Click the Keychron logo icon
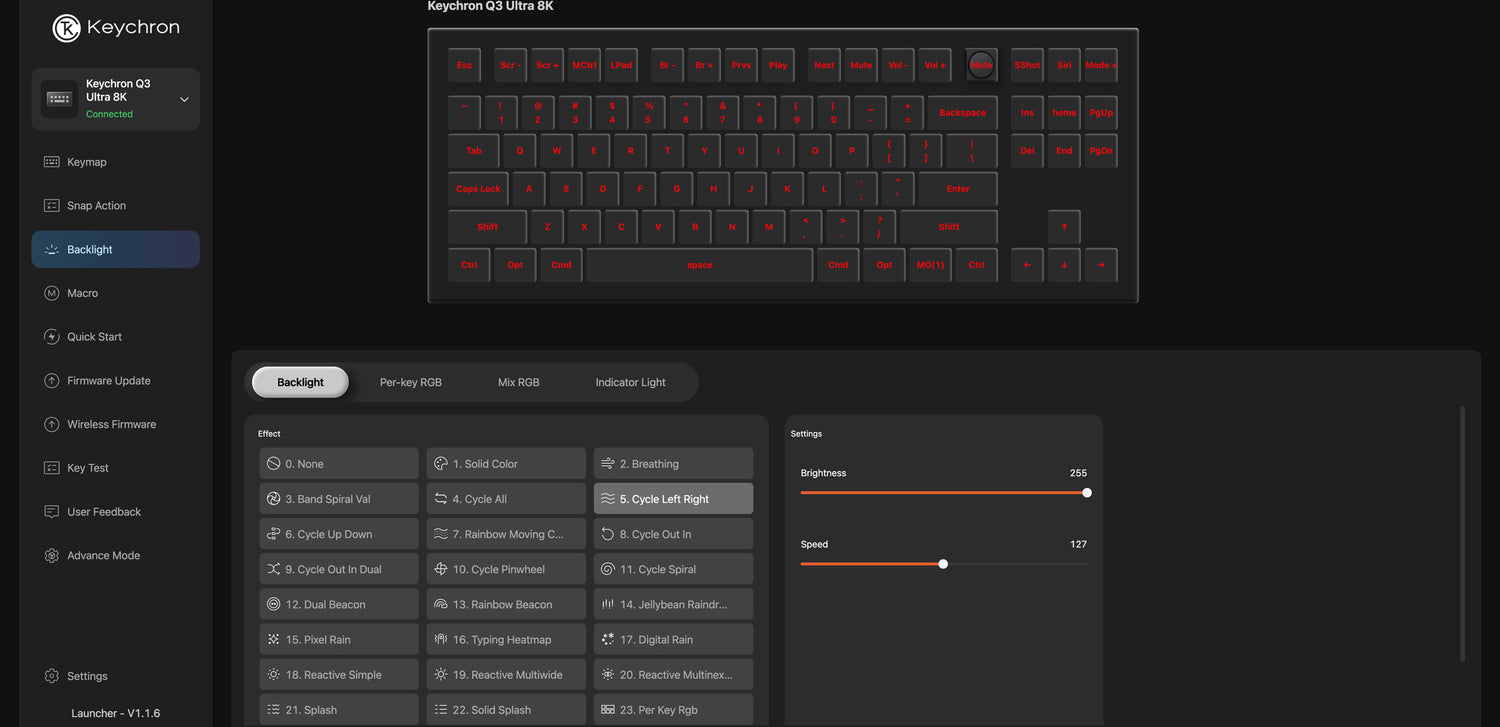The height and width of the screenshot is (727, 1500). tap(67, 28)
